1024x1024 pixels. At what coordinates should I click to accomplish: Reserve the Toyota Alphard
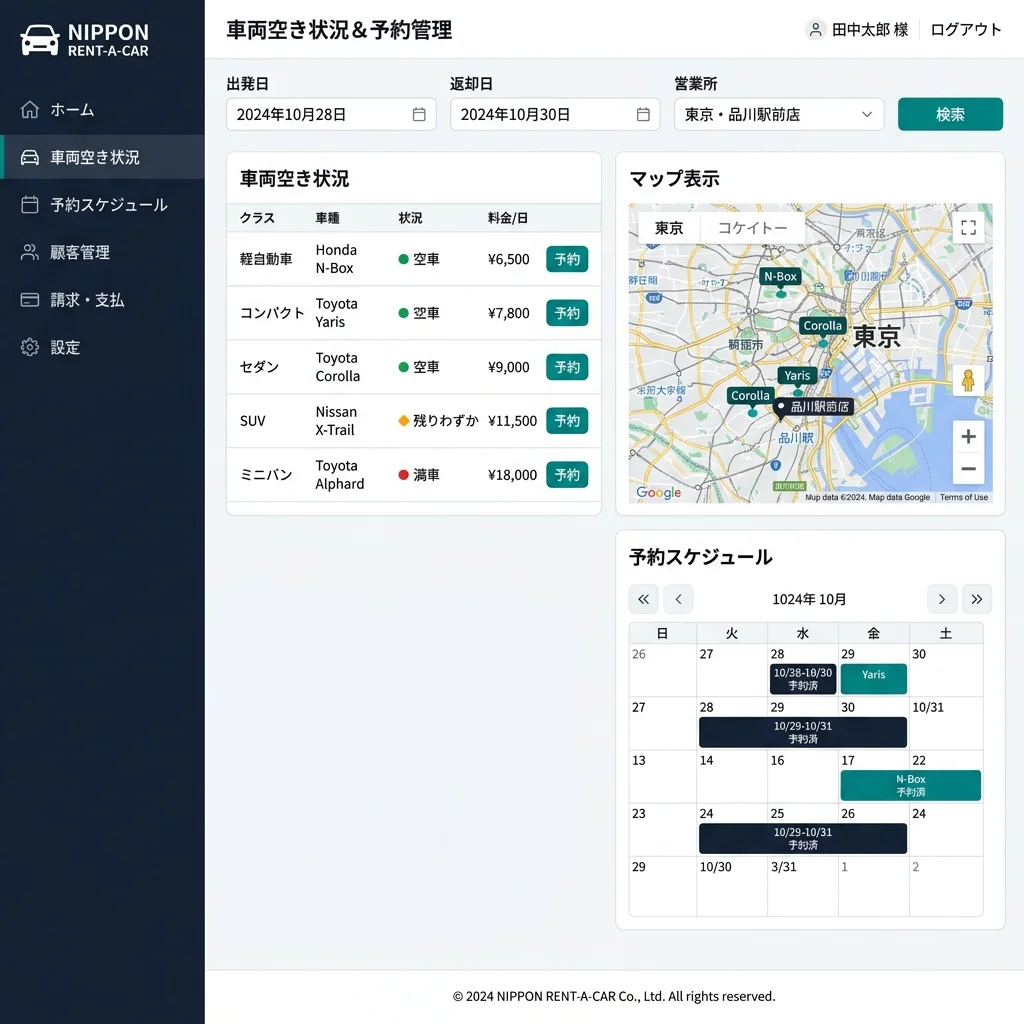pyautogui.click(x=567, y=475)
